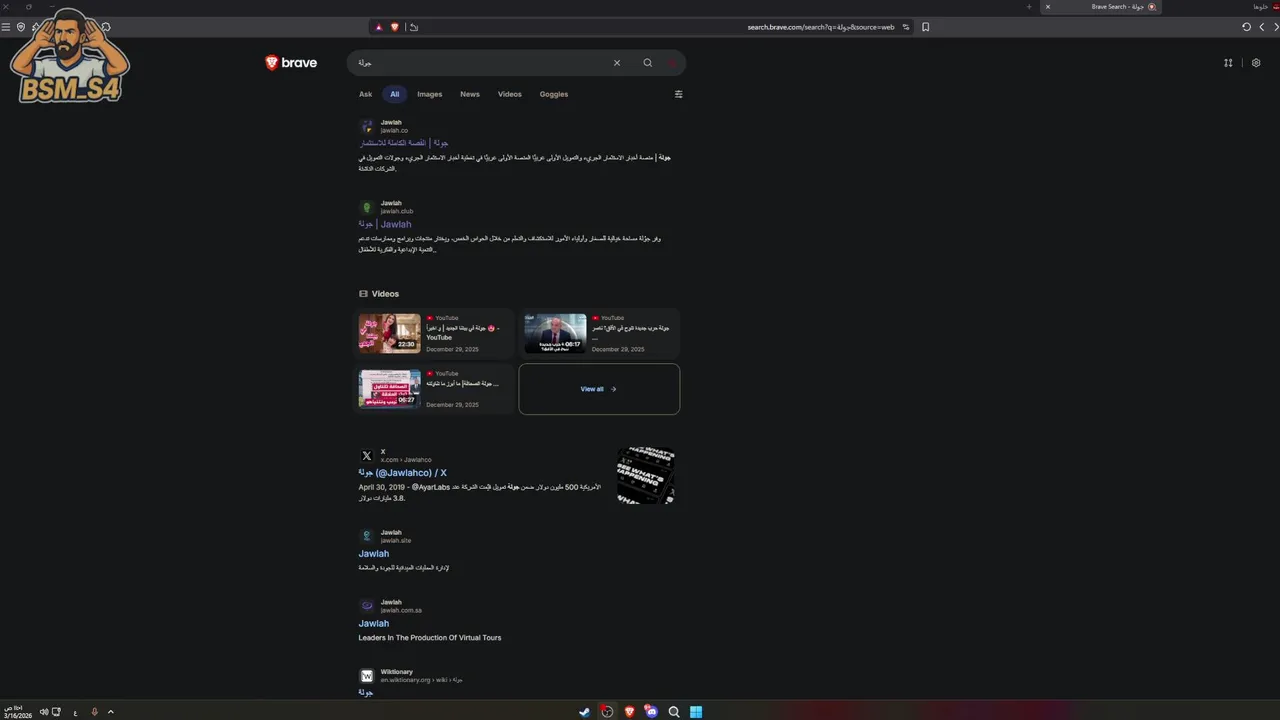Open the Wiktionary جولة result link
1280x720 pixels.
point(366,692)
